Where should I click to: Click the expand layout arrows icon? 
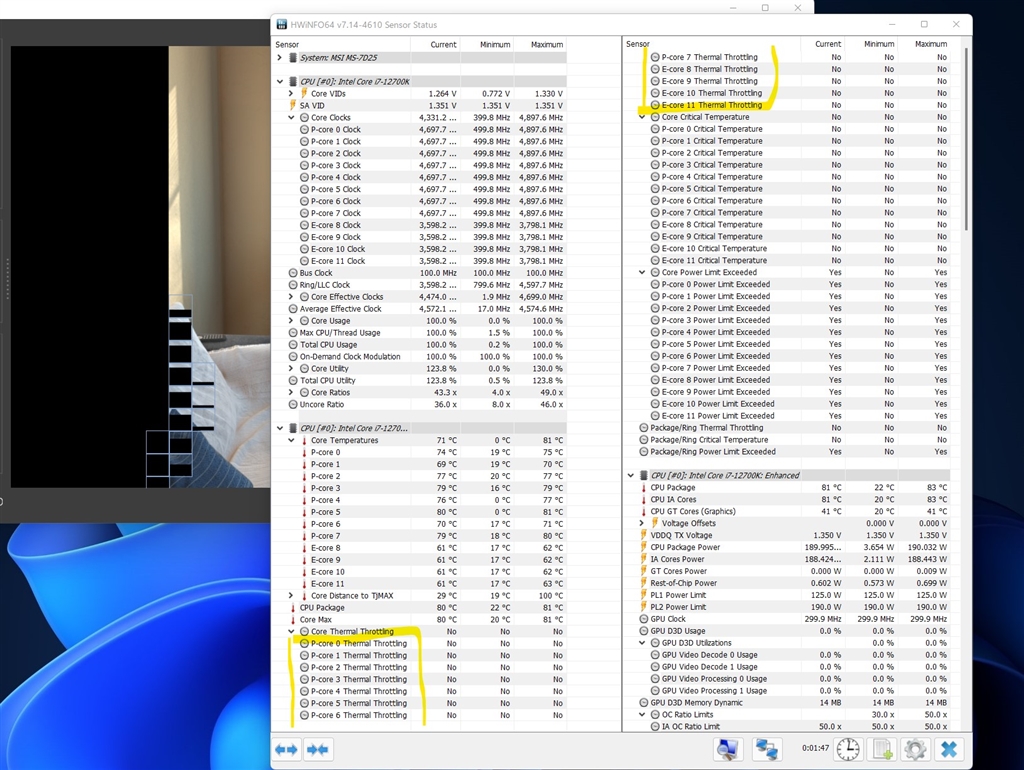tap(286, 749)
